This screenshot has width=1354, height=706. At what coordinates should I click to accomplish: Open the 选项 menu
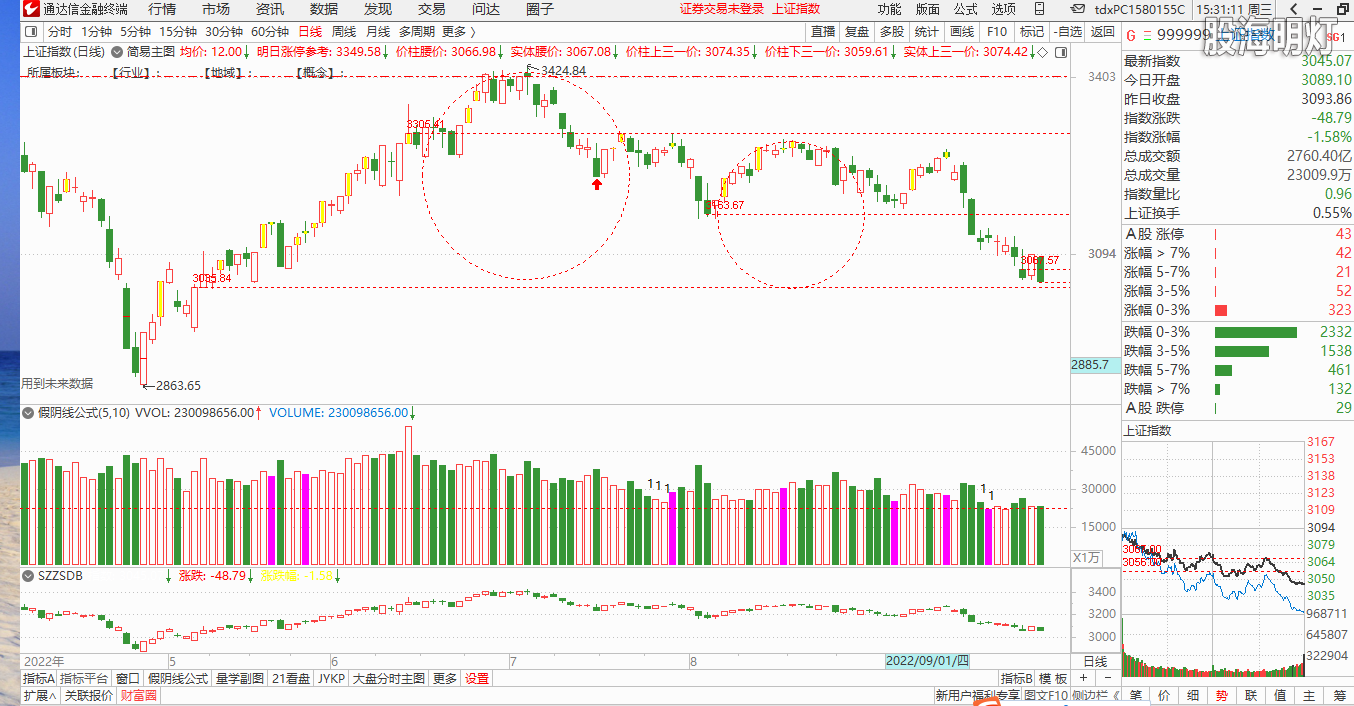(1004, 9)
